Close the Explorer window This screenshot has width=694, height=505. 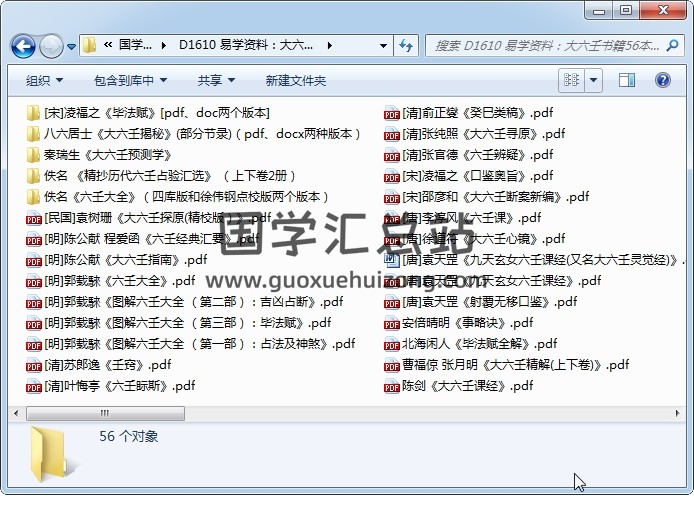(663, 10)
